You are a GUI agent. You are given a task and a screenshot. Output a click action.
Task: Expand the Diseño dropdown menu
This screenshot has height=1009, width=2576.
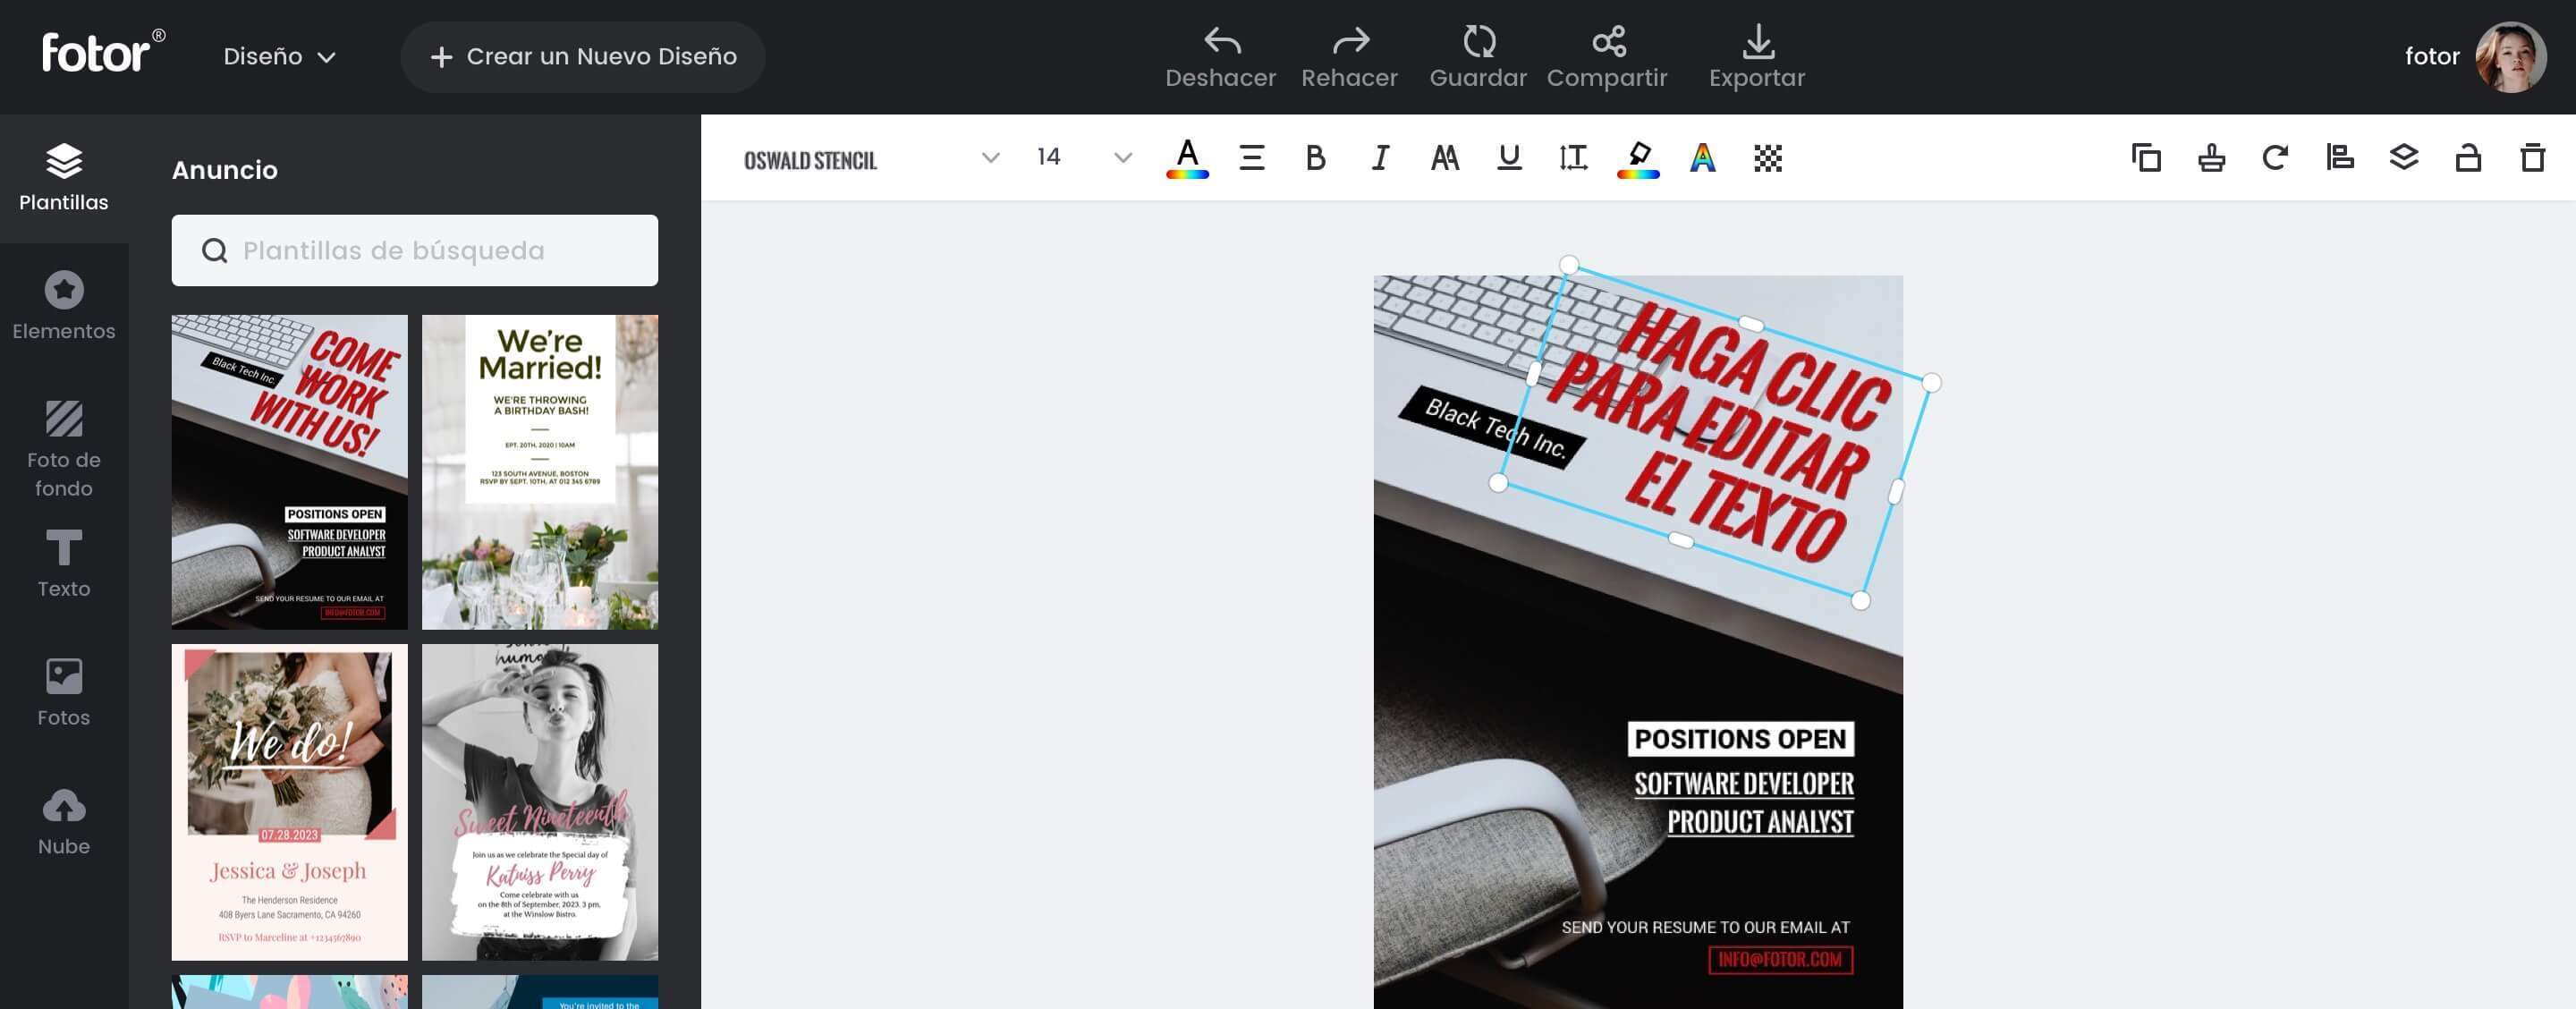[x=279, y=57]
